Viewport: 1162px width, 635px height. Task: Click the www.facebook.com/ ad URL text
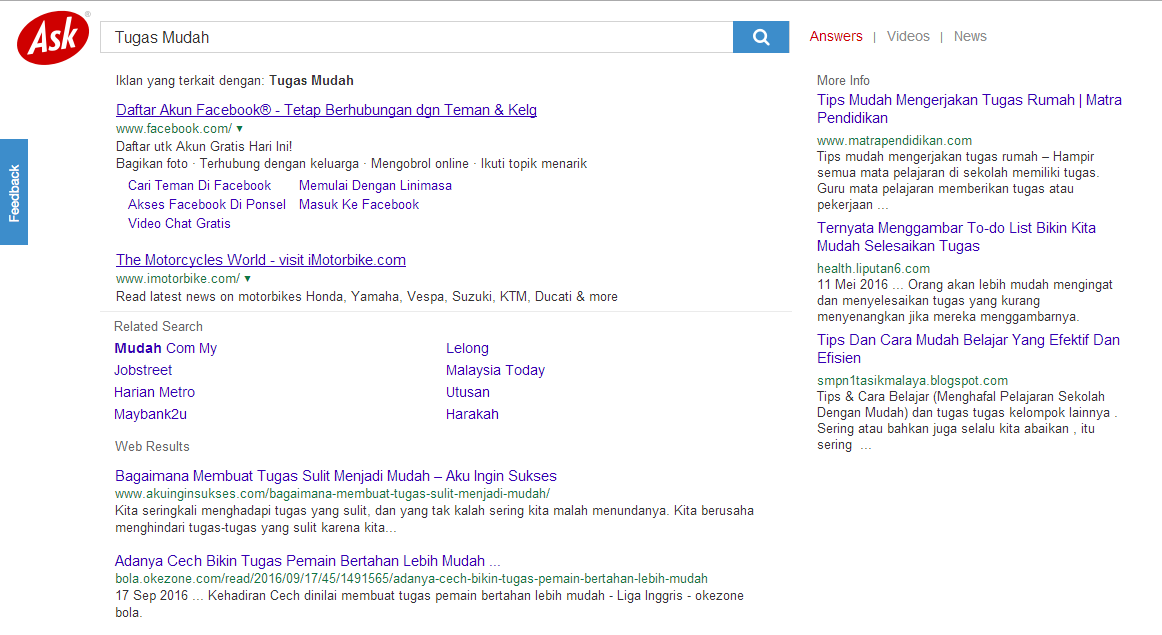pyautogui.click(x=173, y=129)
